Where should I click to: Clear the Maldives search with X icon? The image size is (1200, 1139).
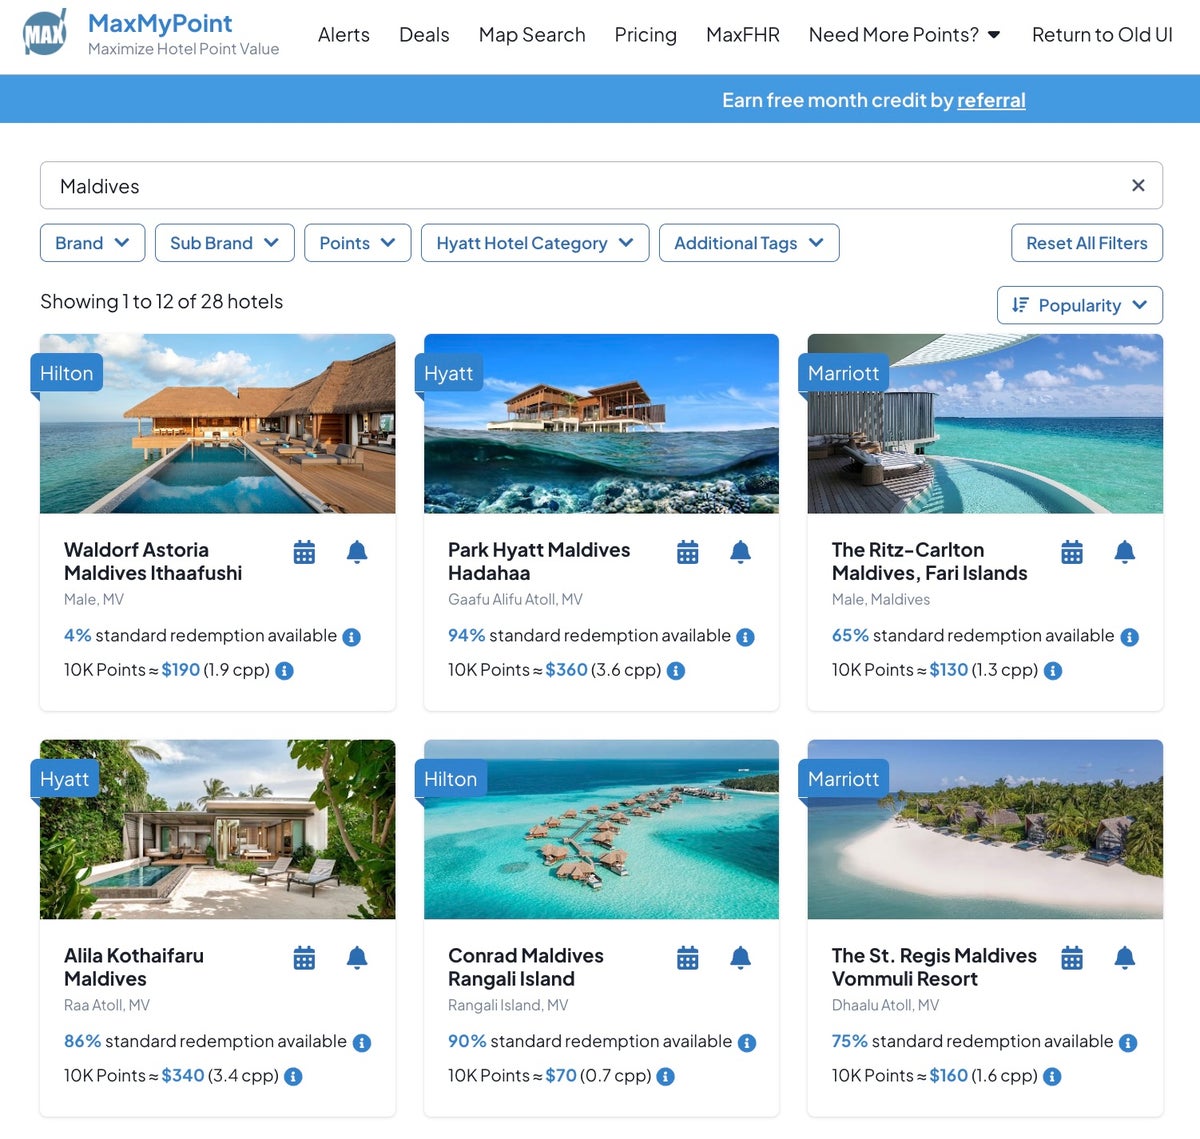(1138, 186)
